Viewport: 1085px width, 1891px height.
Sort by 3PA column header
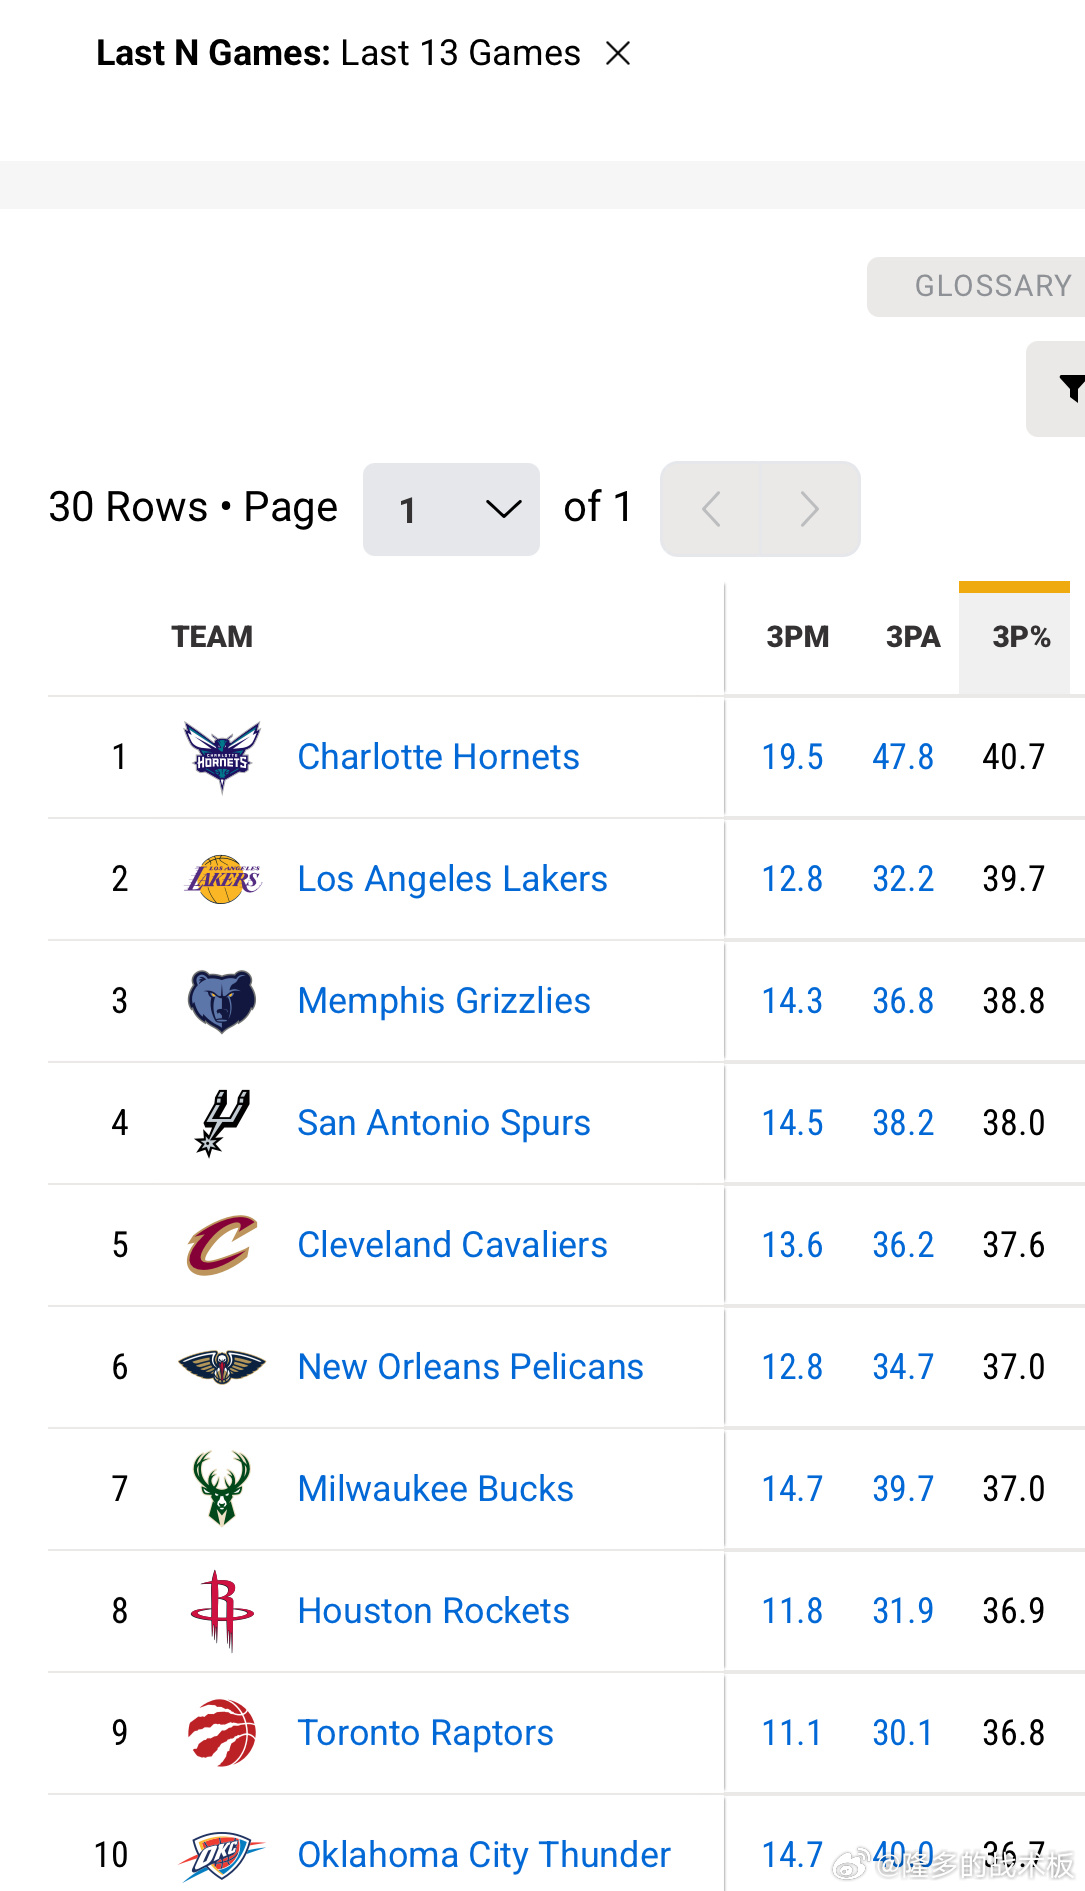pyautogui.click(x=912, y=637)
